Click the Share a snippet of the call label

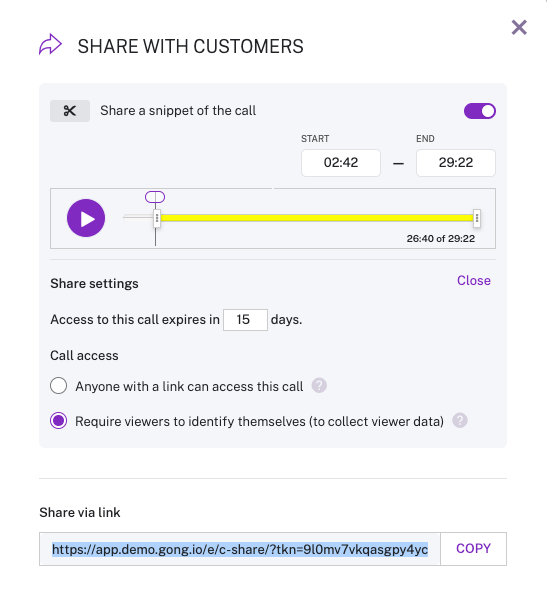(178, 111)
